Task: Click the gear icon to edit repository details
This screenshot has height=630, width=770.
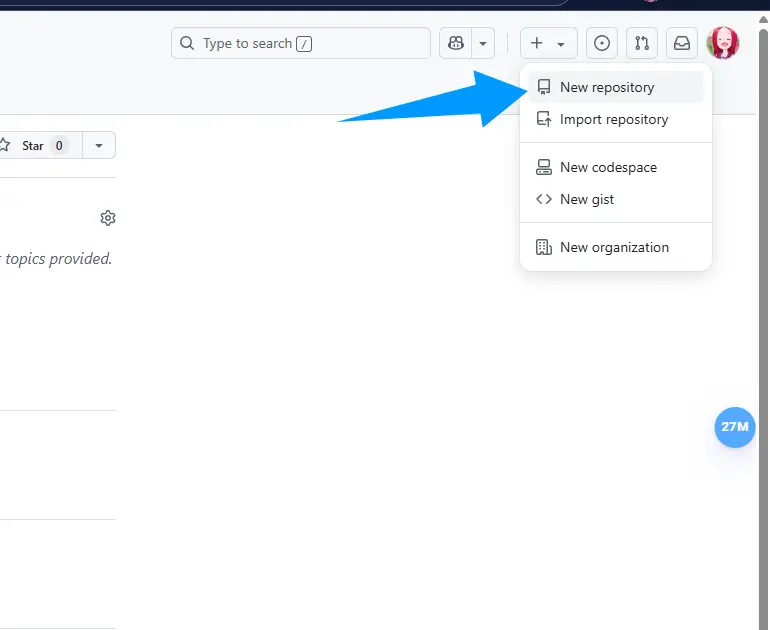Action: pos(108,218)
